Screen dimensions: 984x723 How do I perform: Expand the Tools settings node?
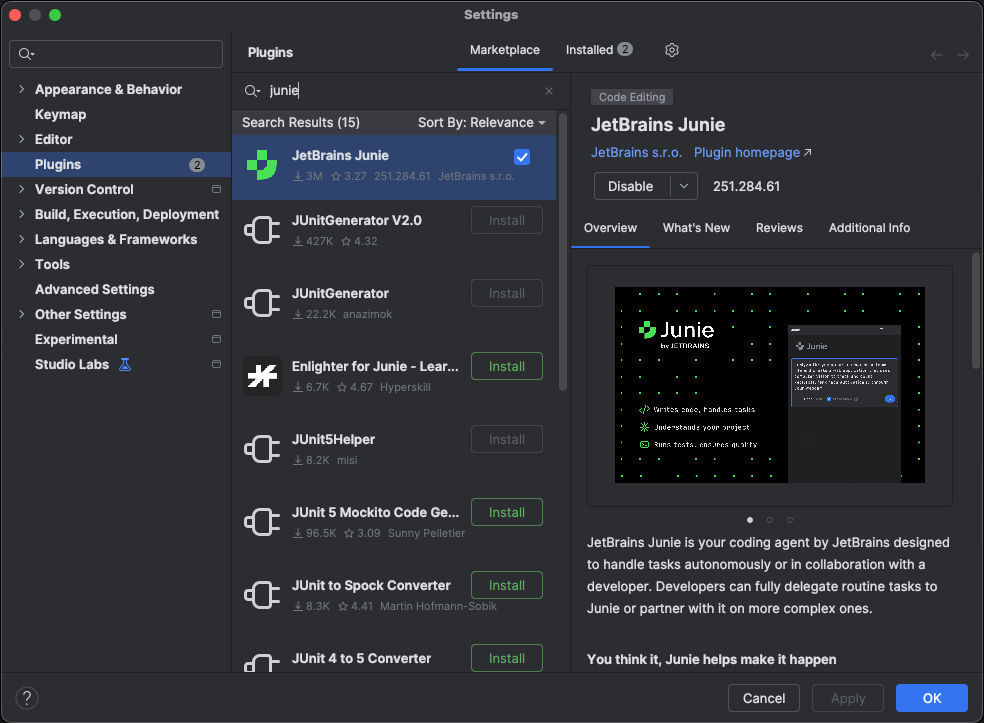click(21, 264)
